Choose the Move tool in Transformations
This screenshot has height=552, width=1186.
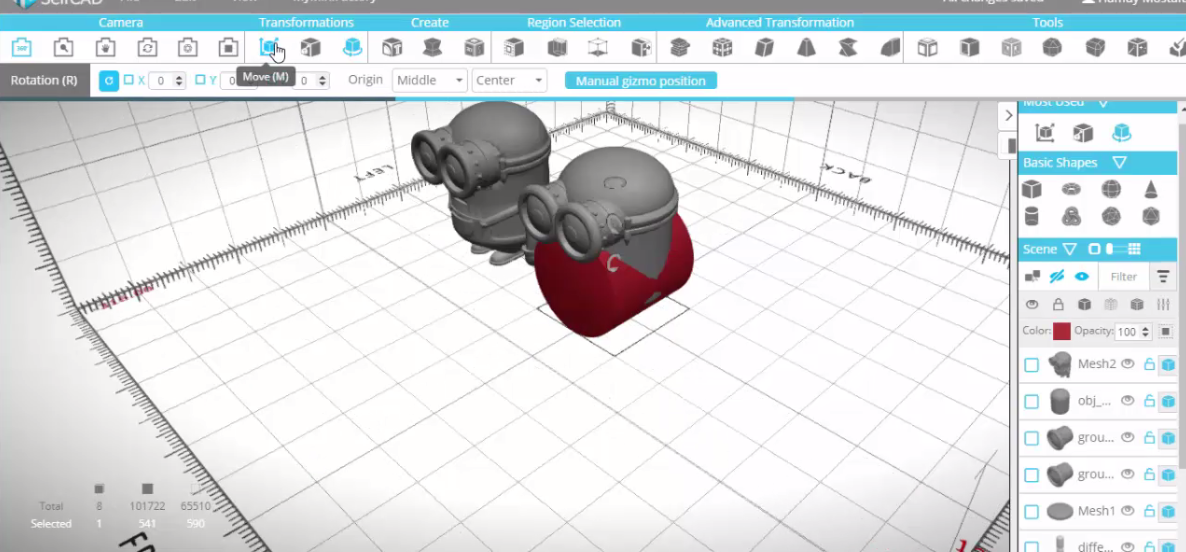tap(269, 48)
